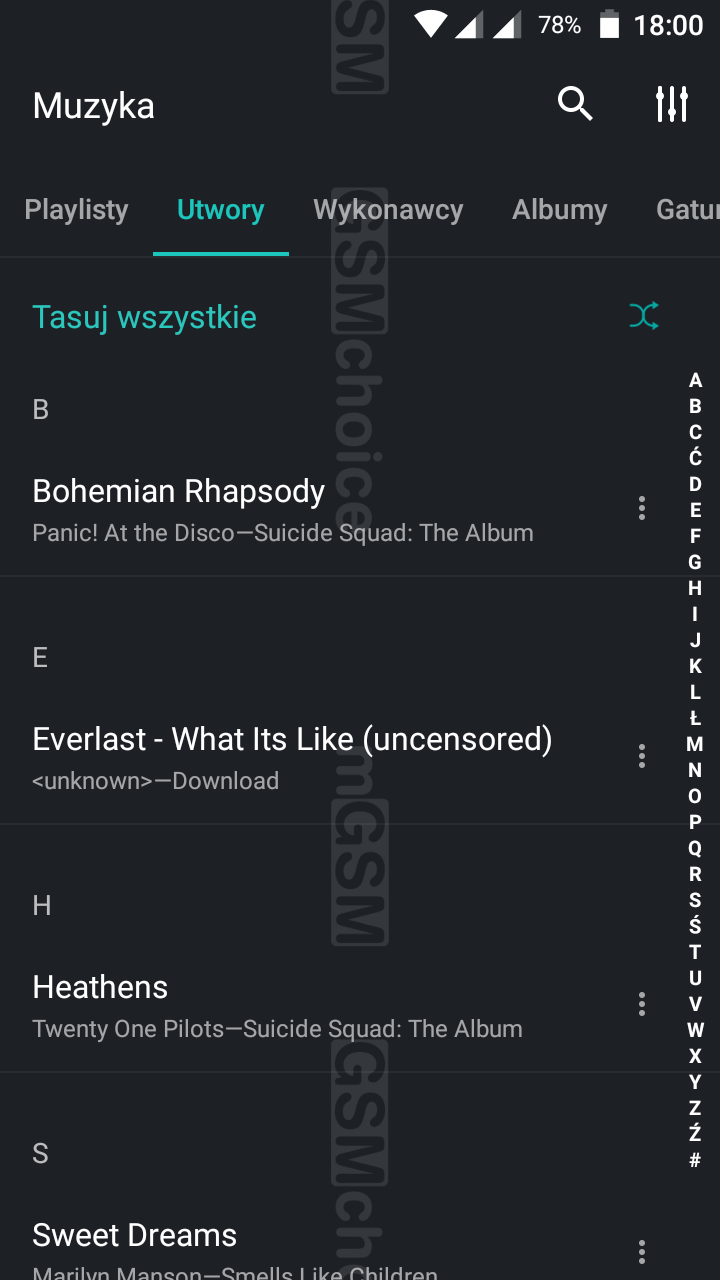
Task: Play the Heathens track
Action: [x=100, y=988]
